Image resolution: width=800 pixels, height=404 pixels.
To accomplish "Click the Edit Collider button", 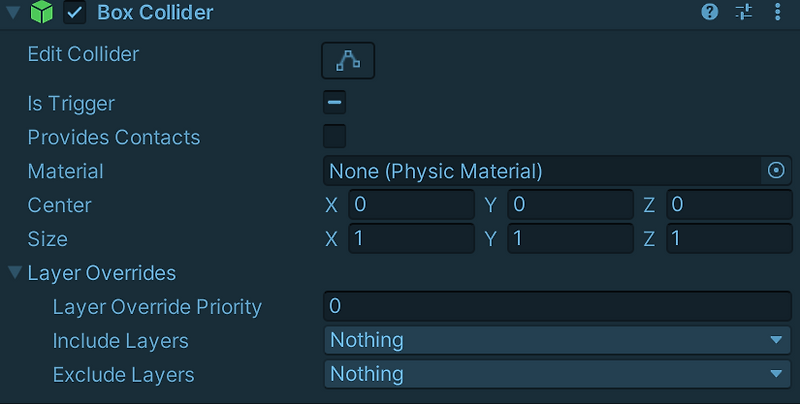I will click(347, 60).
